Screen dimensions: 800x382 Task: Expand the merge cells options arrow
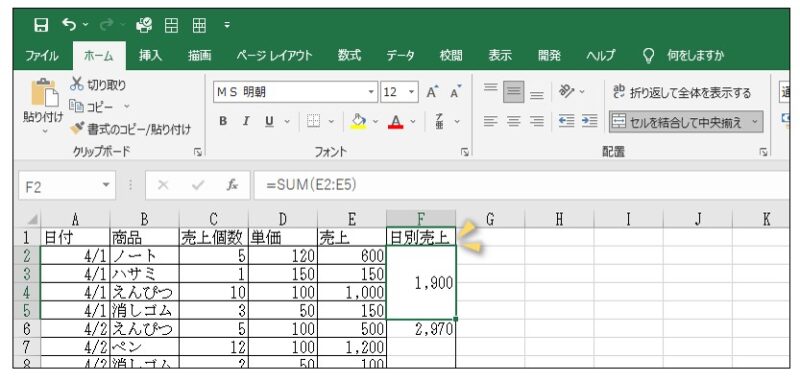pyautogui.click(x=755, y=122)
